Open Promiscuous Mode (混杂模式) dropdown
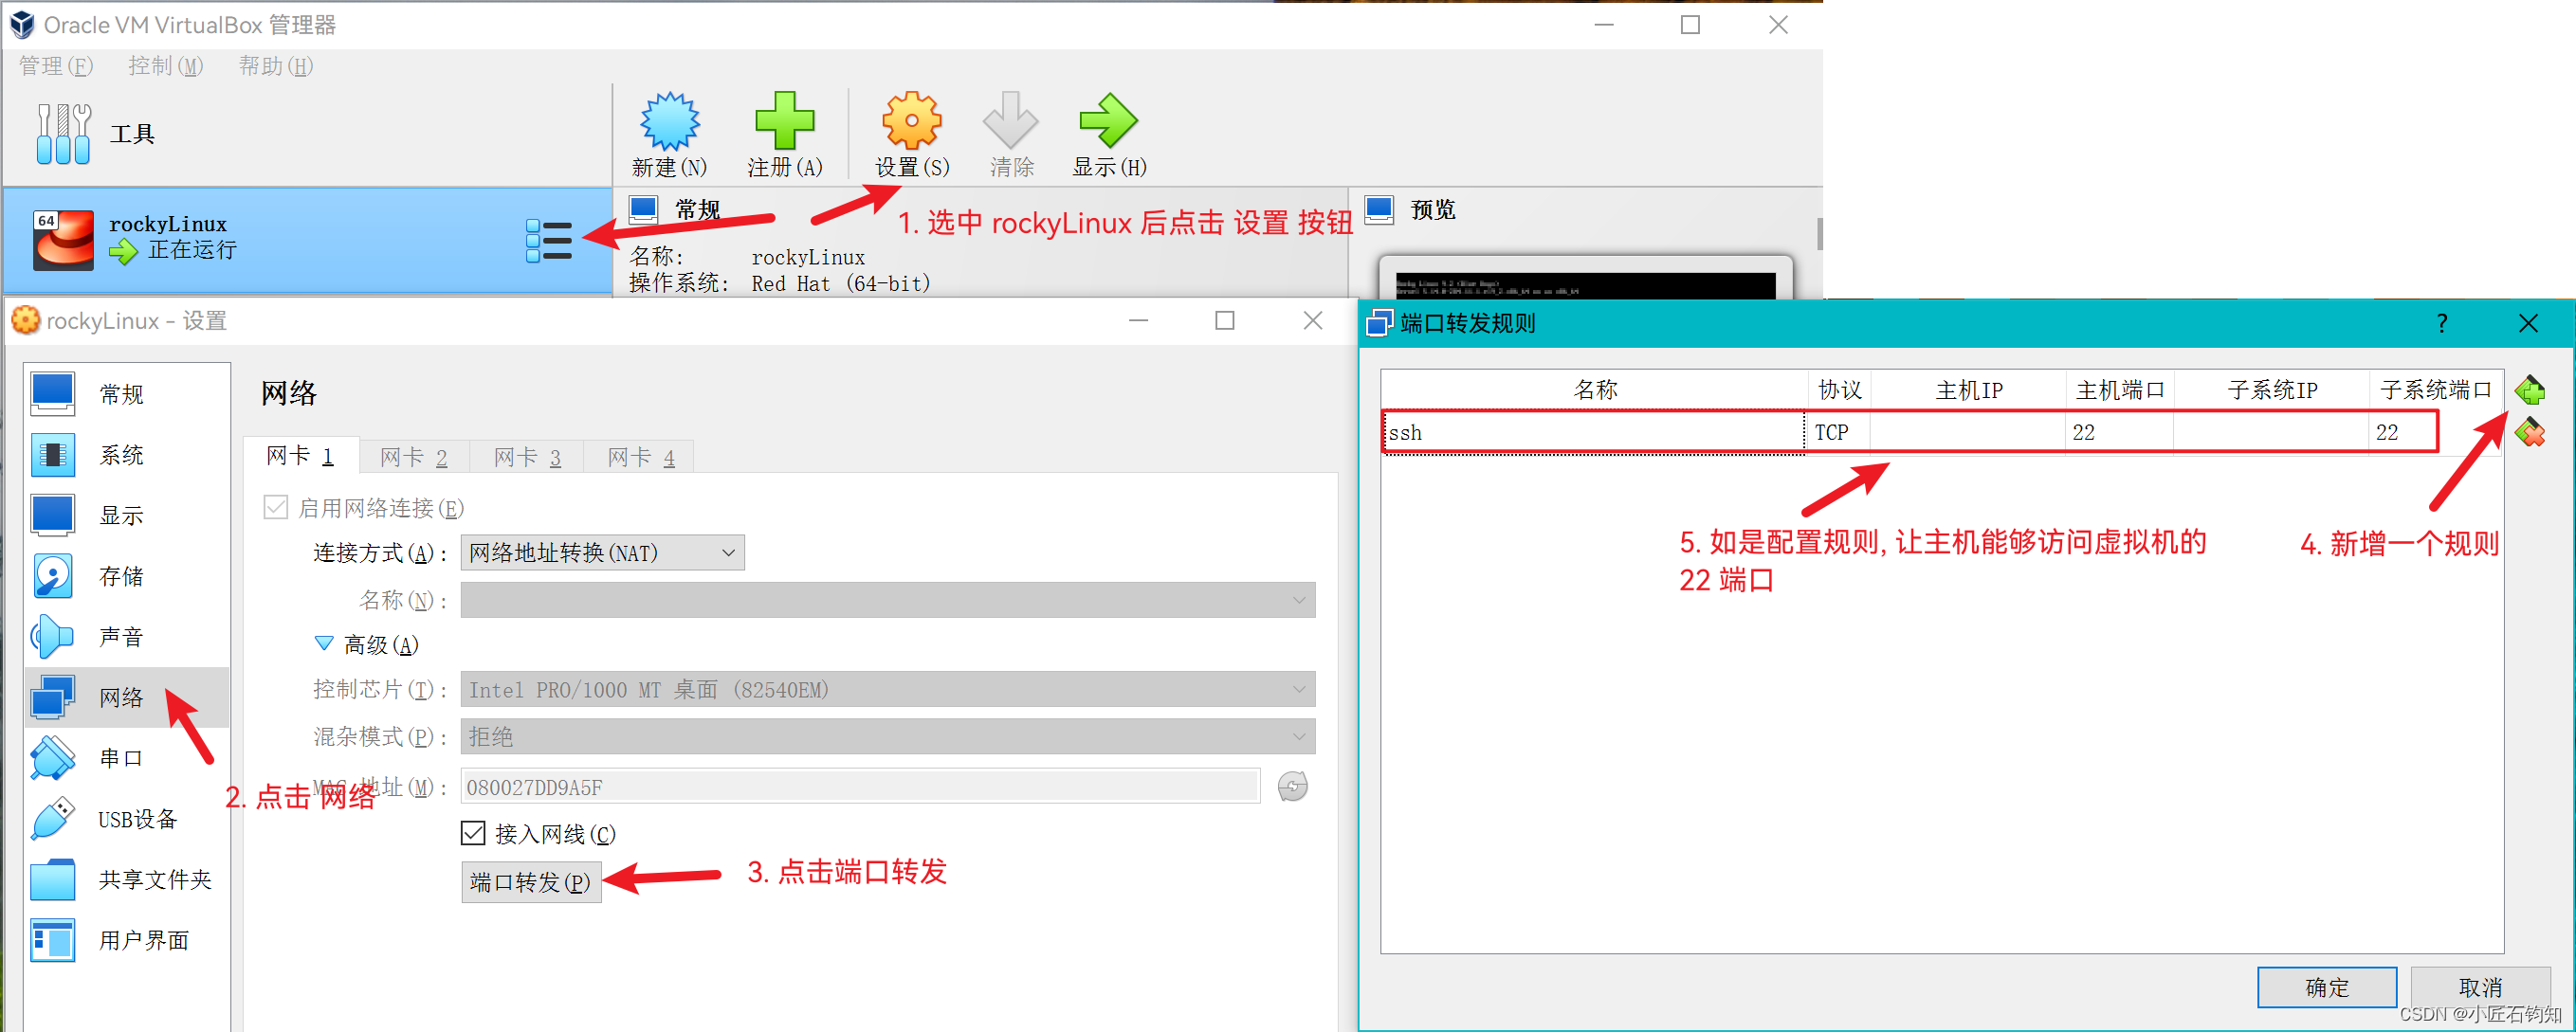2576x1032 pixels. (x=887, y=736)
